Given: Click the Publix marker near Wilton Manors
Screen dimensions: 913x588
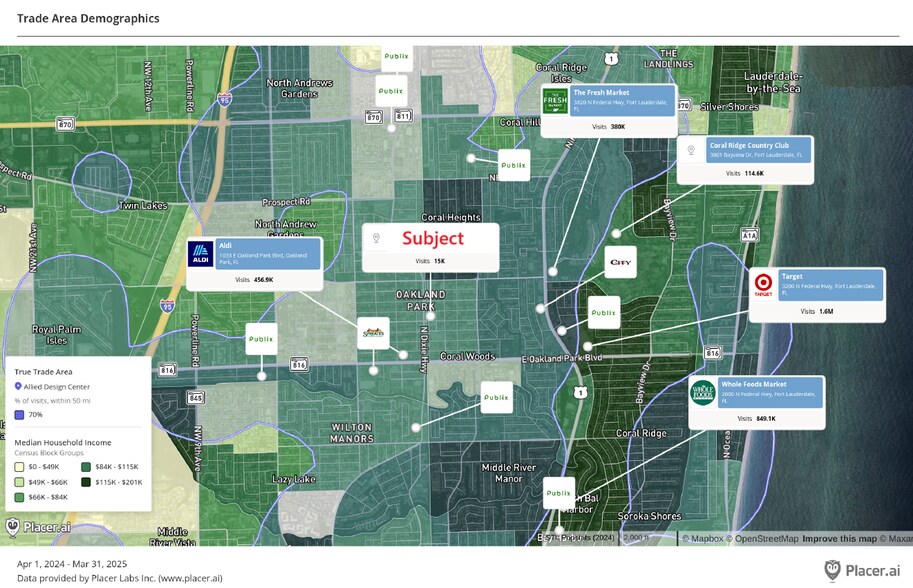Looking at the screenshot, I should [x=496, y=397].
